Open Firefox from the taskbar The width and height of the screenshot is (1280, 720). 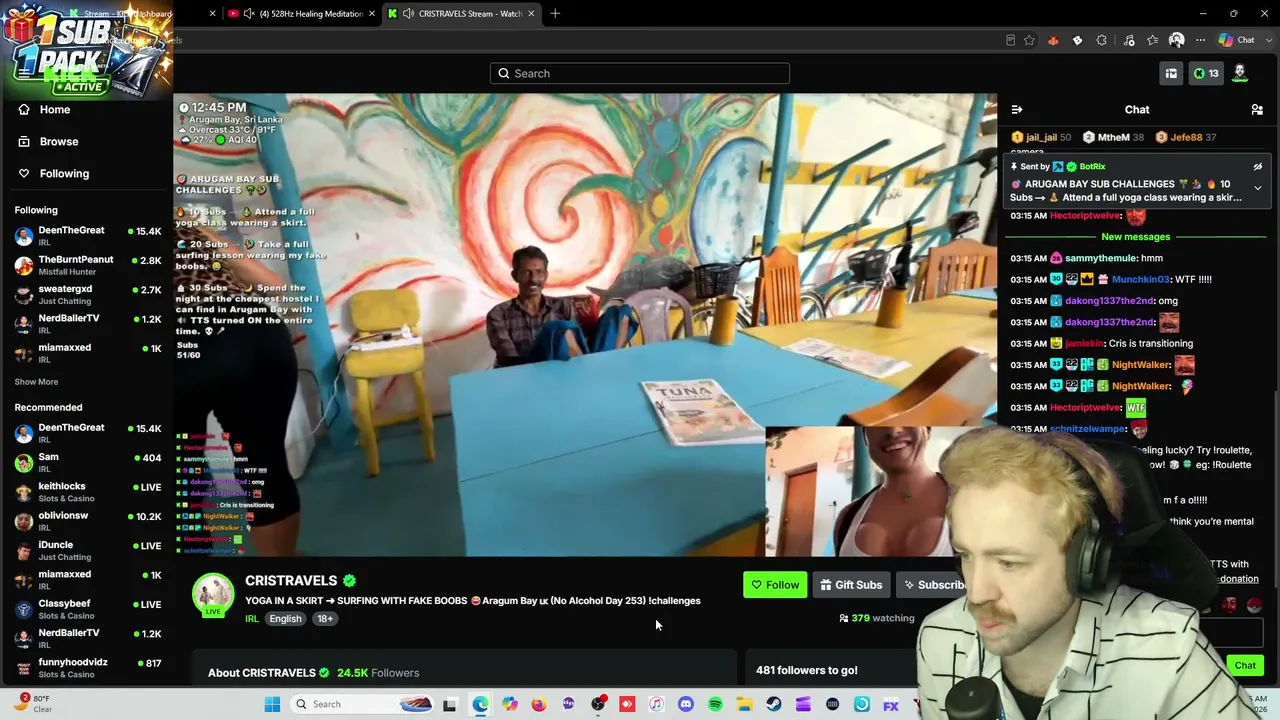click(539, 704)
